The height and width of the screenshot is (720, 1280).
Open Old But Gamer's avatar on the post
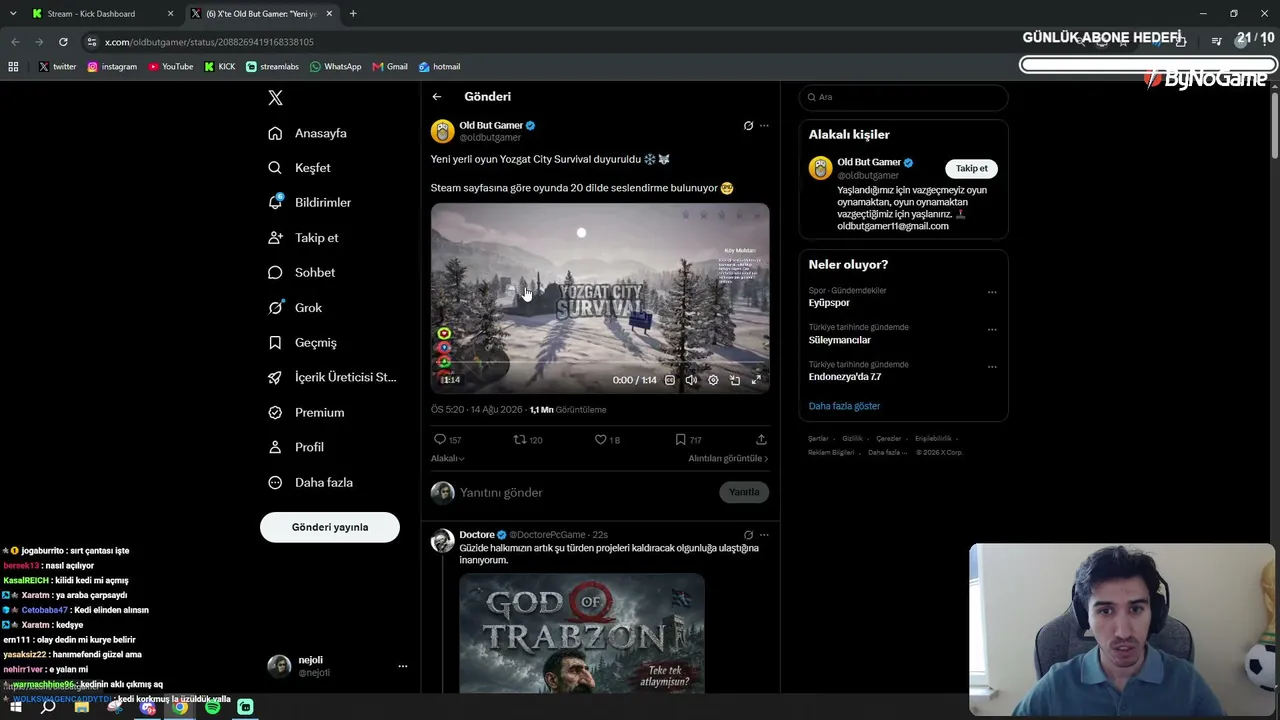[442, 131]
